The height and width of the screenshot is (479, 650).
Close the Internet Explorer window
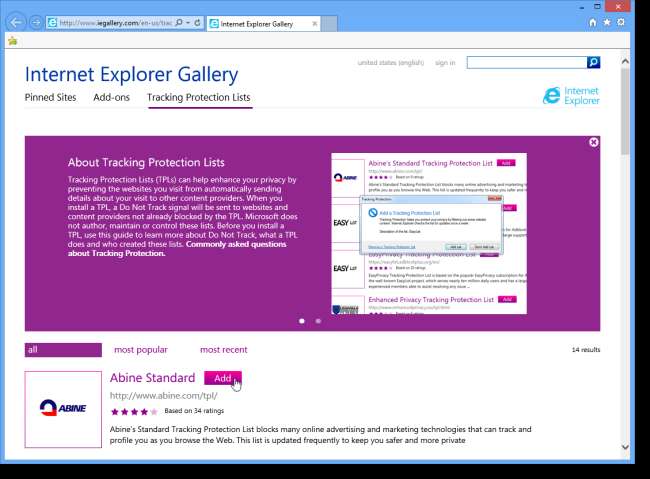click(618, 7)
